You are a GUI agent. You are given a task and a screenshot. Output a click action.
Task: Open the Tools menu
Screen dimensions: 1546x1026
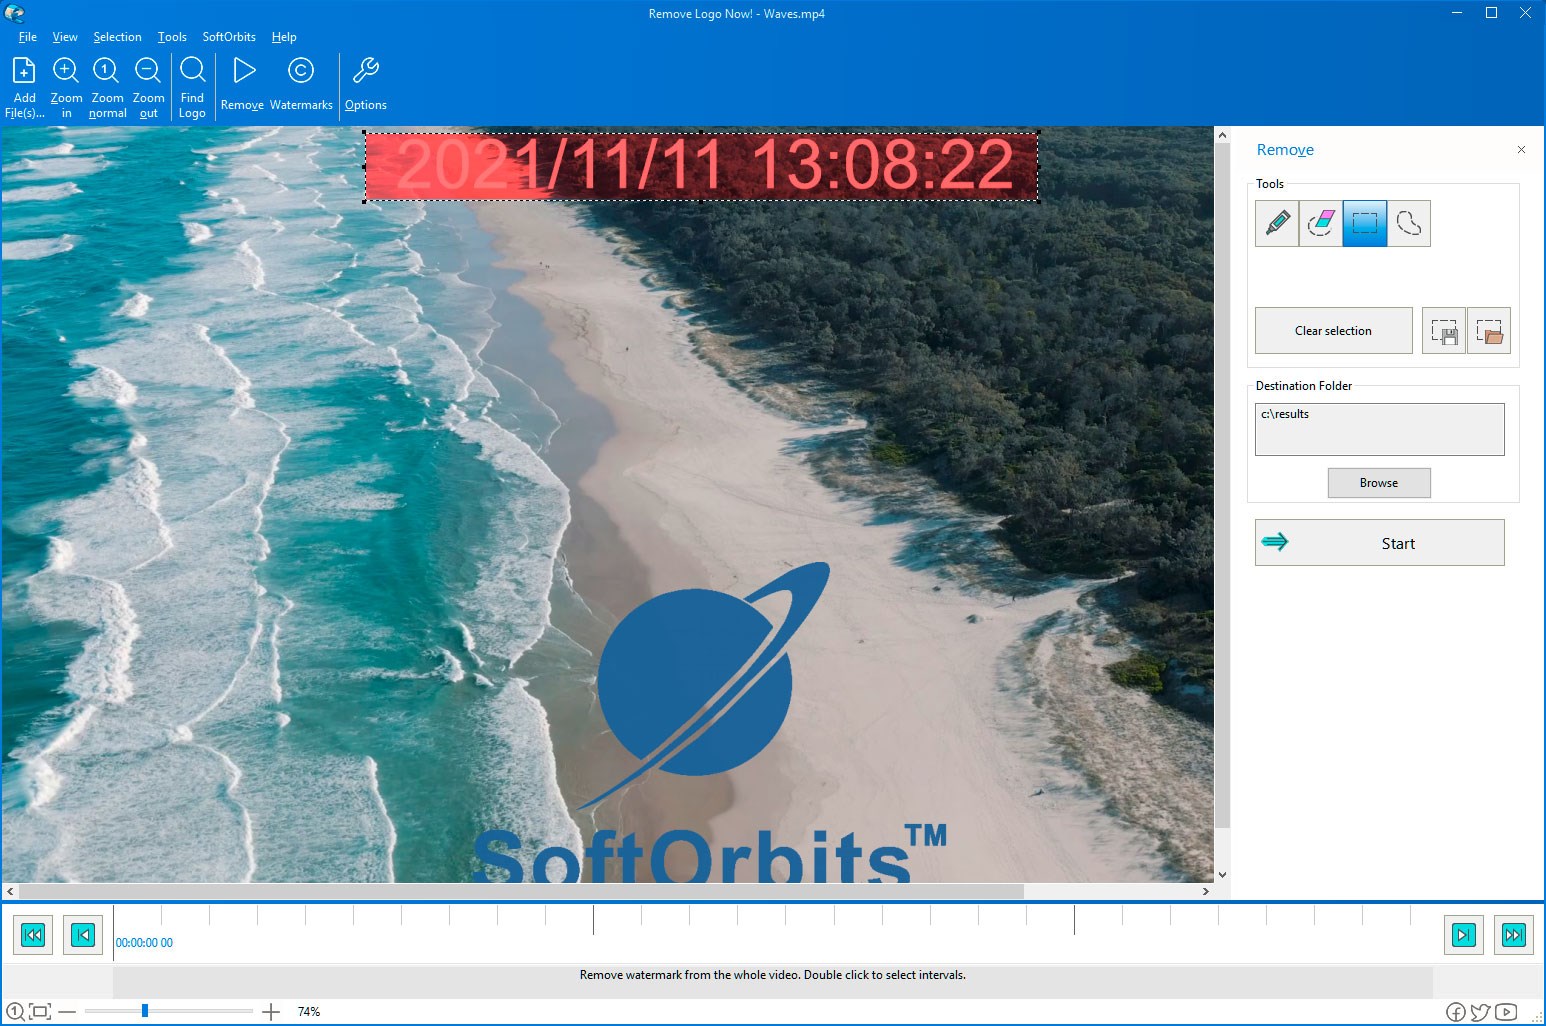172,37
